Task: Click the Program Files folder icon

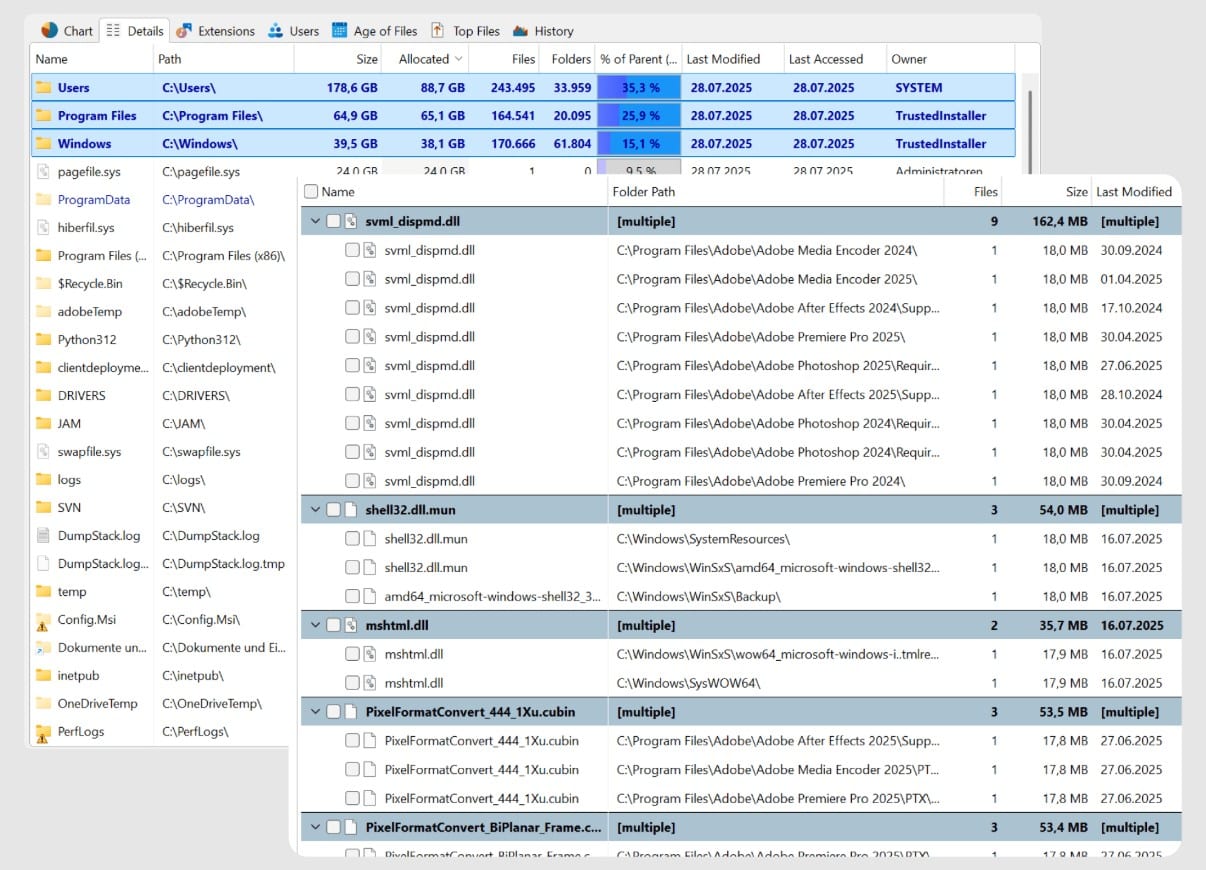Action: pyautogui.click(x=43, y=115)
